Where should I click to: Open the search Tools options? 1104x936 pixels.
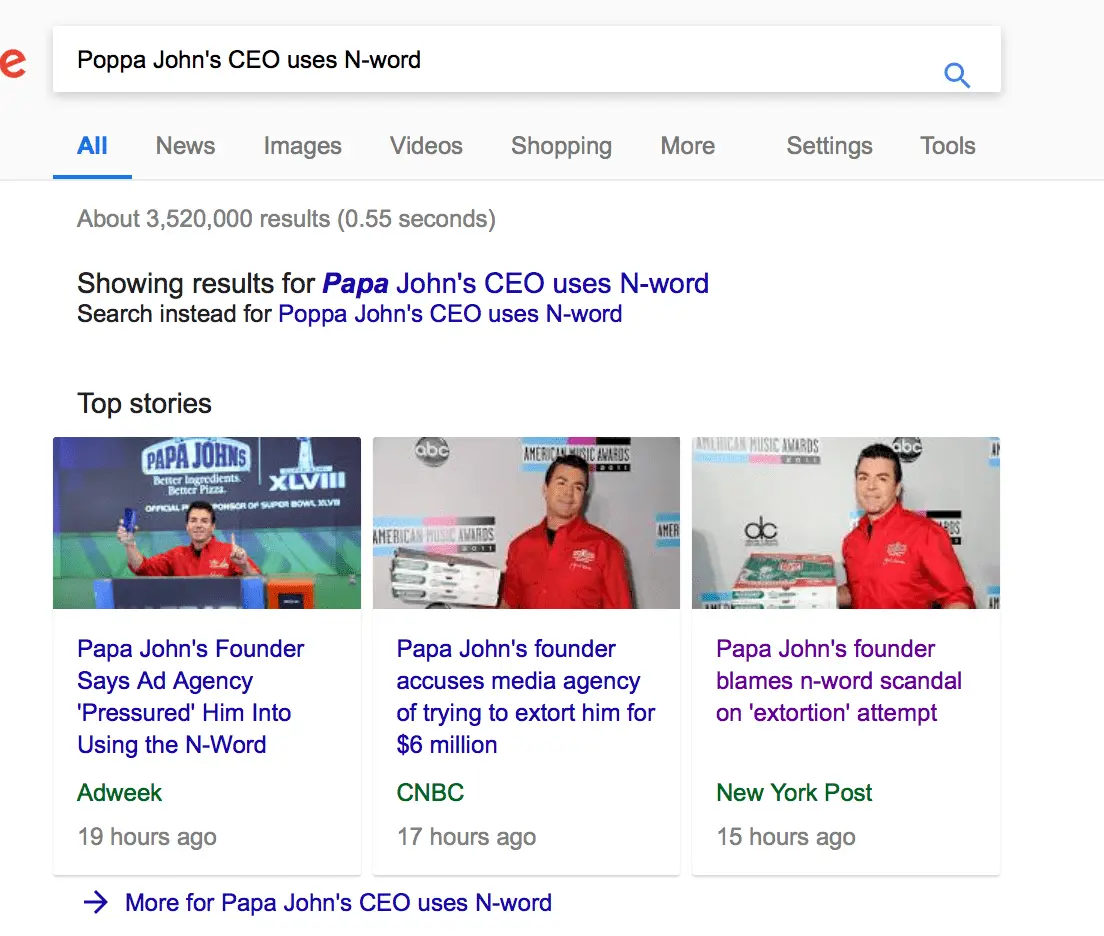click(948, 146)
